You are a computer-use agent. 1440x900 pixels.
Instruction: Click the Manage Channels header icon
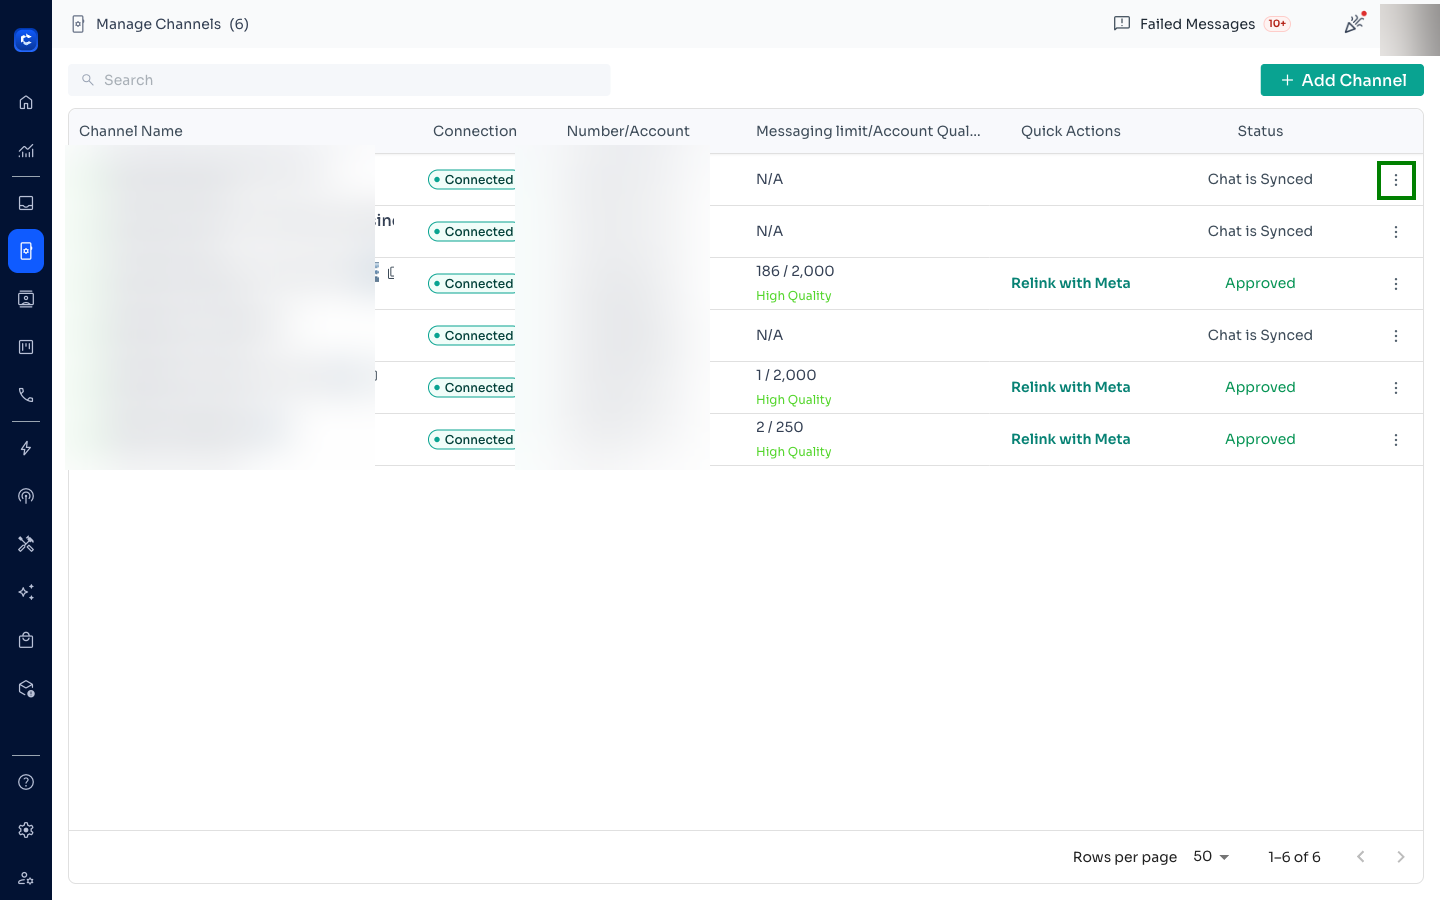click(78, 24)
